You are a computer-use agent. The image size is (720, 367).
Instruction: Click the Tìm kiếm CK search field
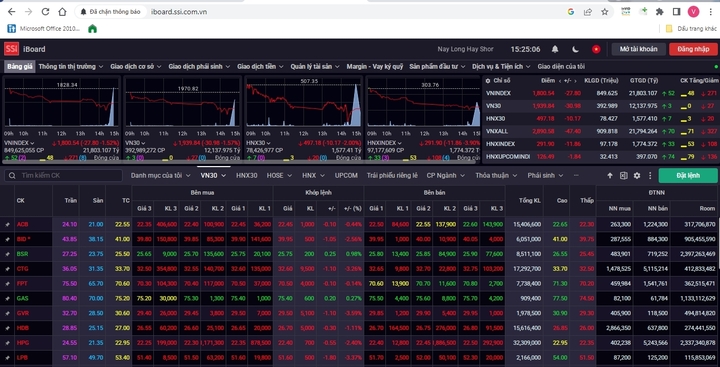coord(64,175)
